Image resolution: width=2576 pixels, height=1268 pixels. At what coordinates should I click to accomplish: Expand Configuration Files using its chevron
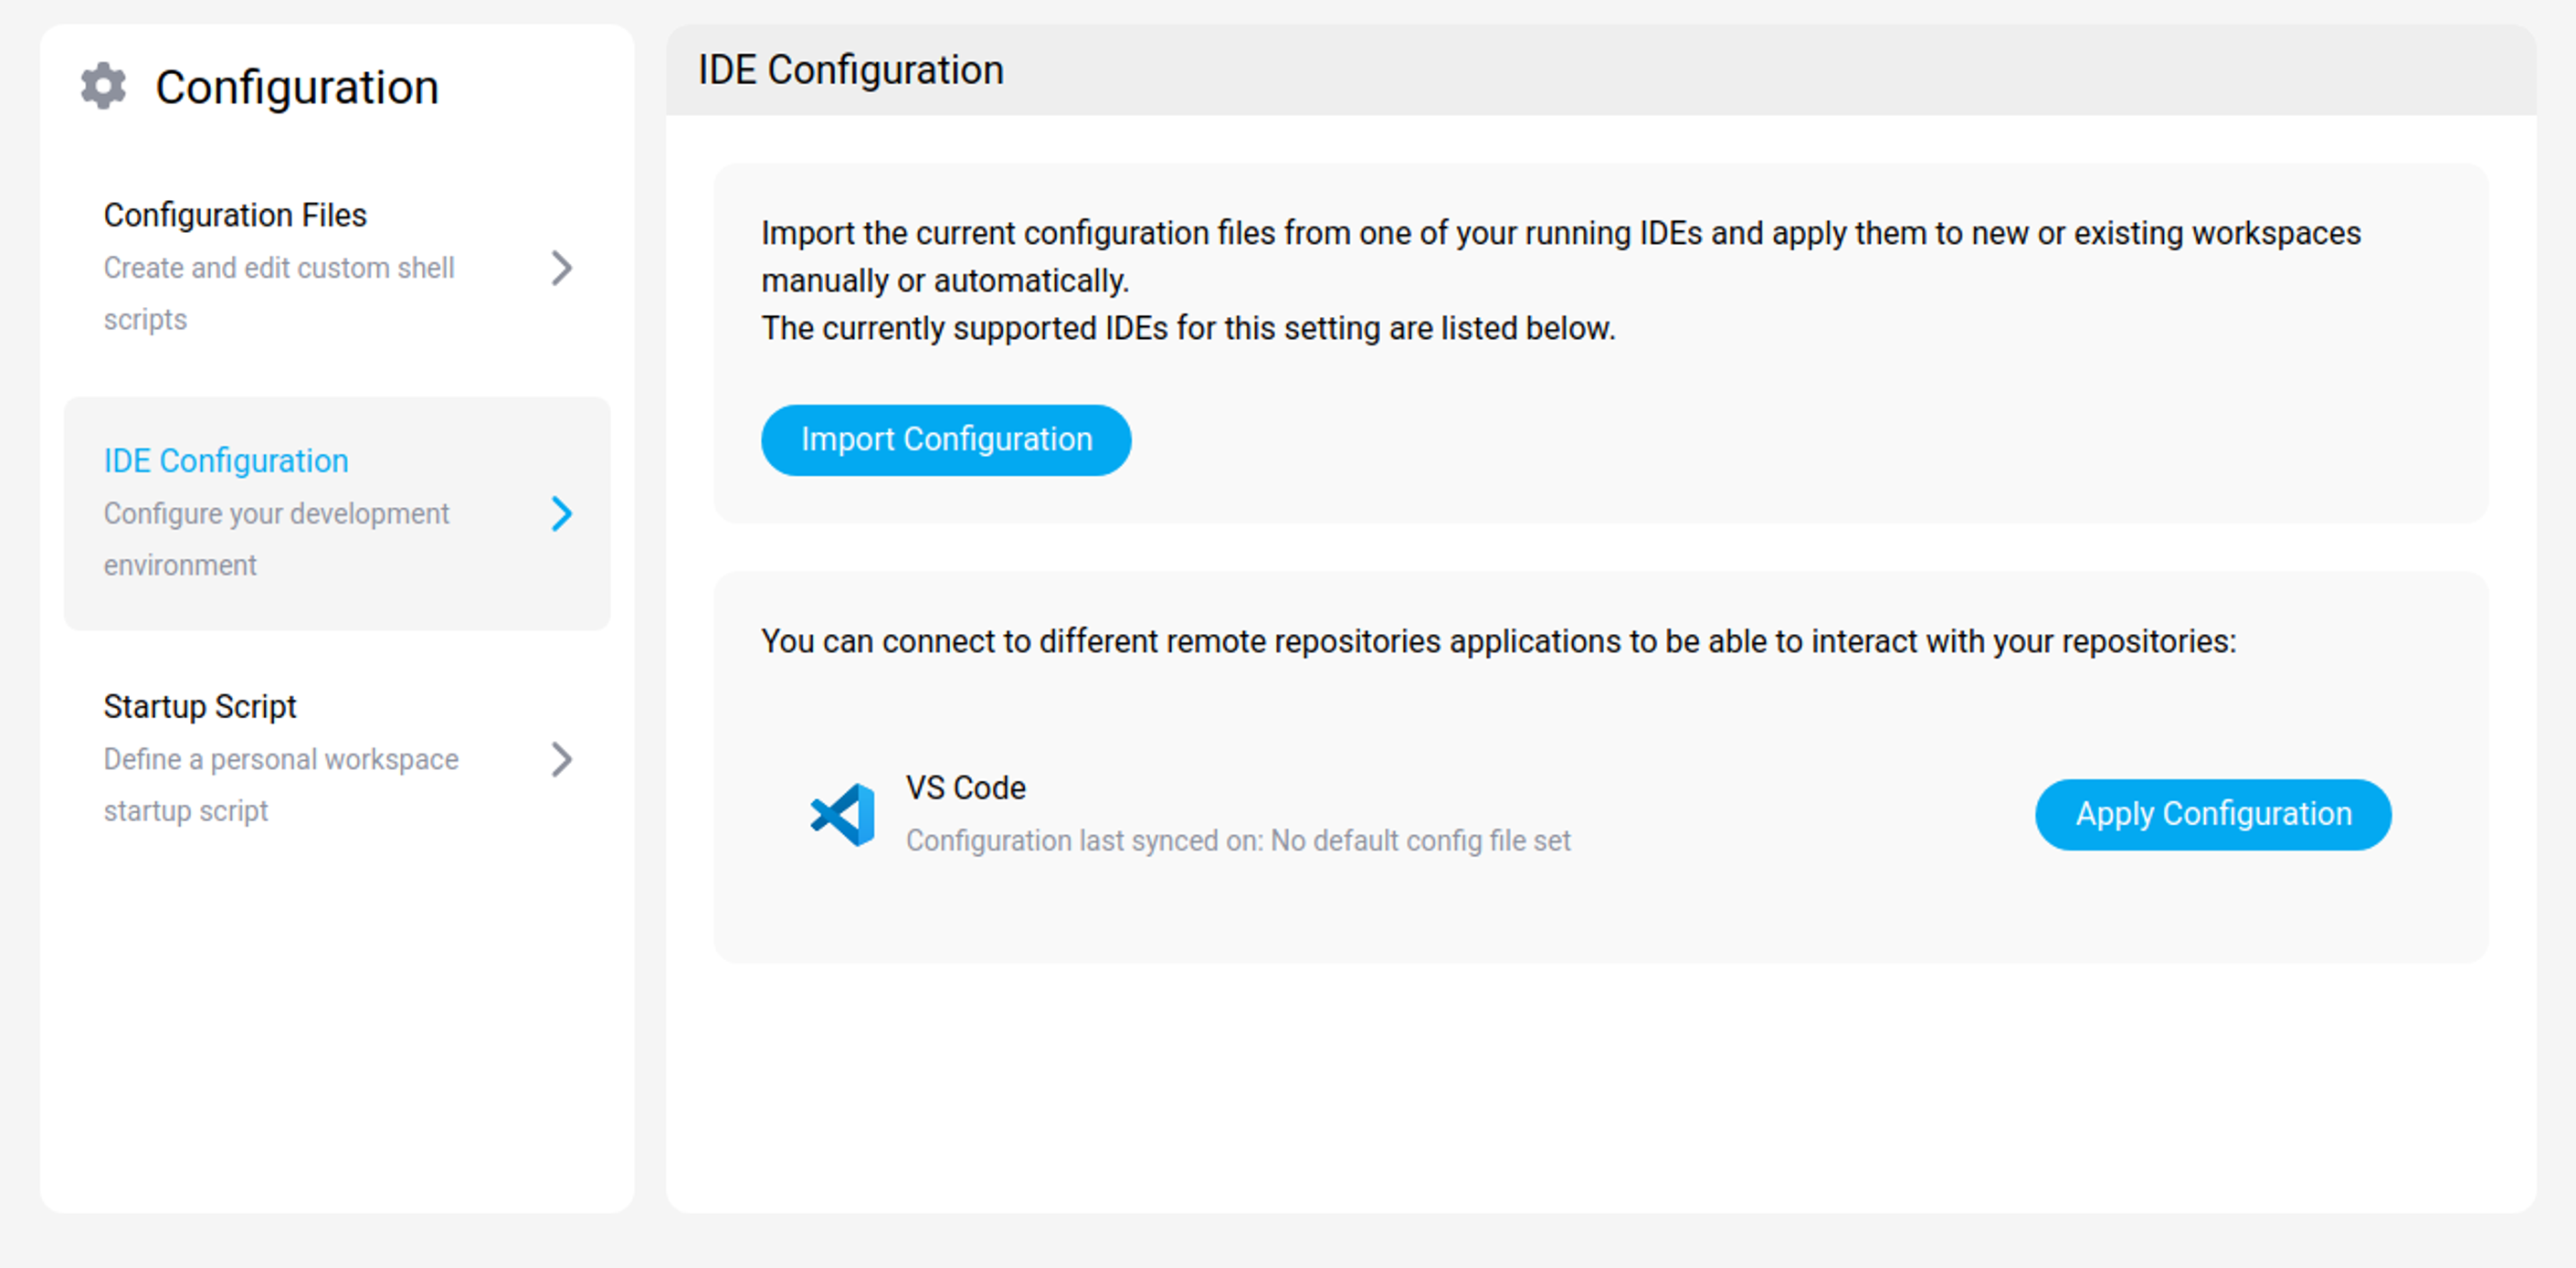(563, 268)
